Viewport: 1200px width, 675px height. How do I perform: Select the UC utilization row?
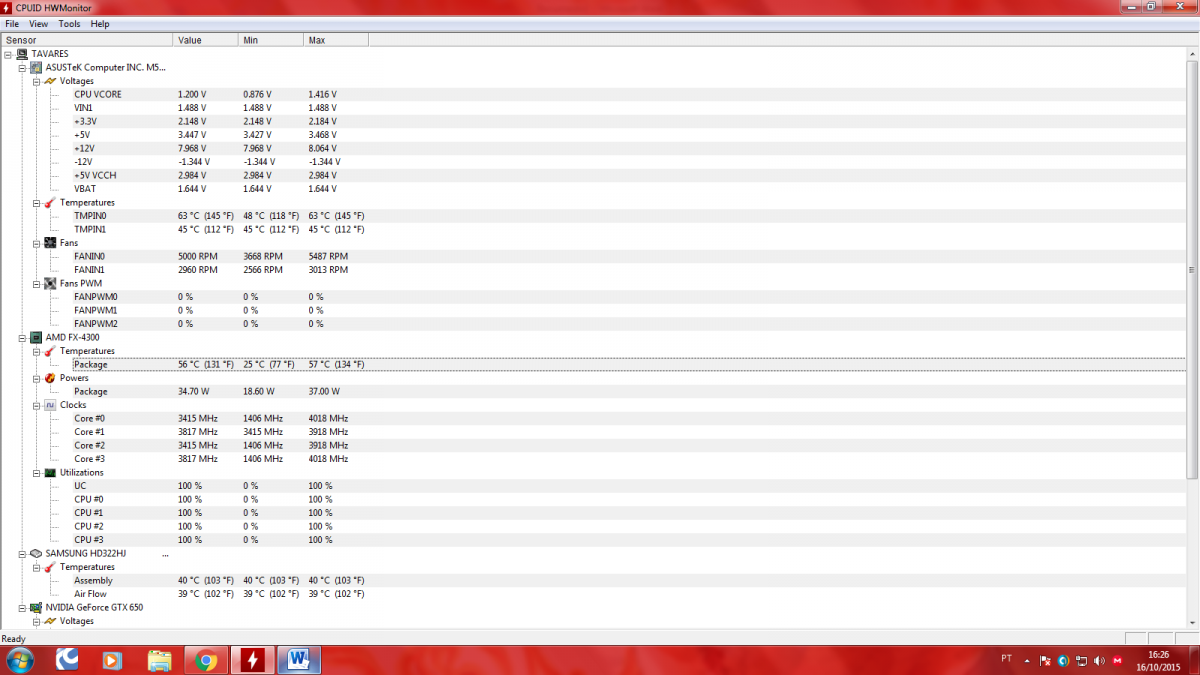click(630, 486)
